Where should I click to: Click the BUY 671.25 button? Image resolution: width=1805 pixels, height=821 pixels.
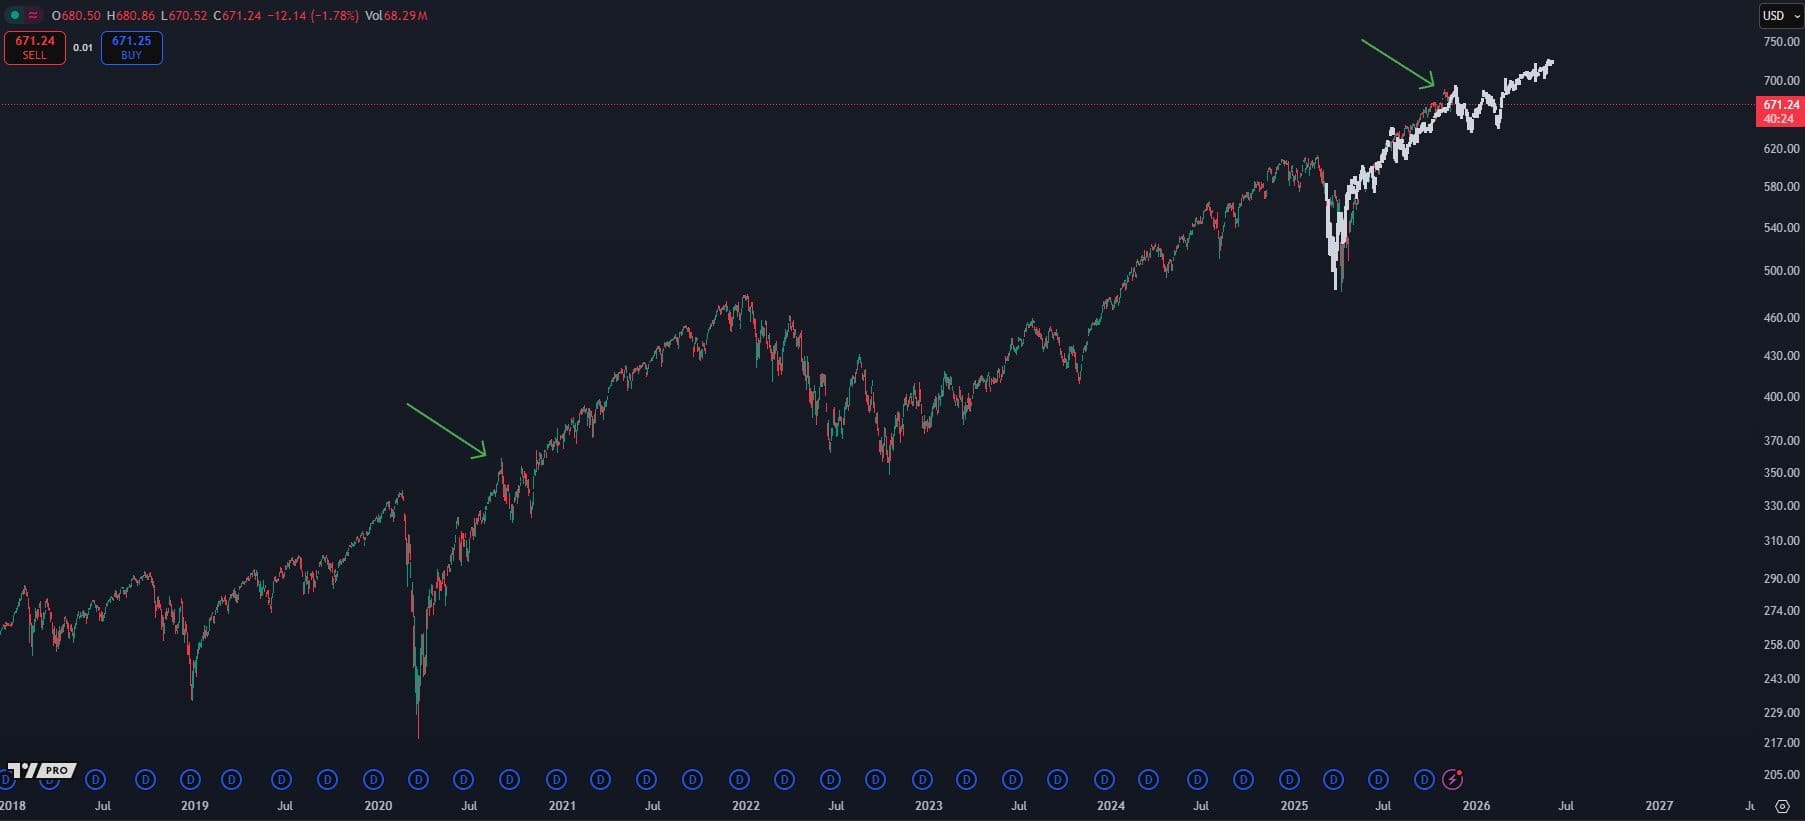[x=131, y=47]
